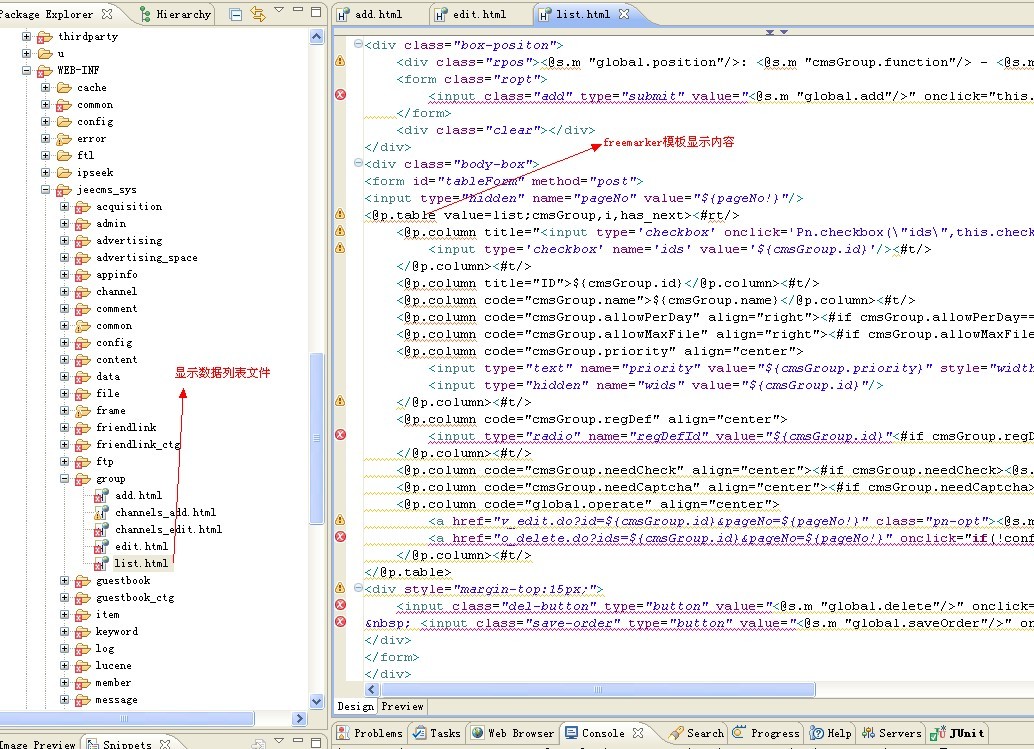Click warning marker on @p.table line
The height and width of the screenshot is (749, 1034).
click(x=340, y=214)
